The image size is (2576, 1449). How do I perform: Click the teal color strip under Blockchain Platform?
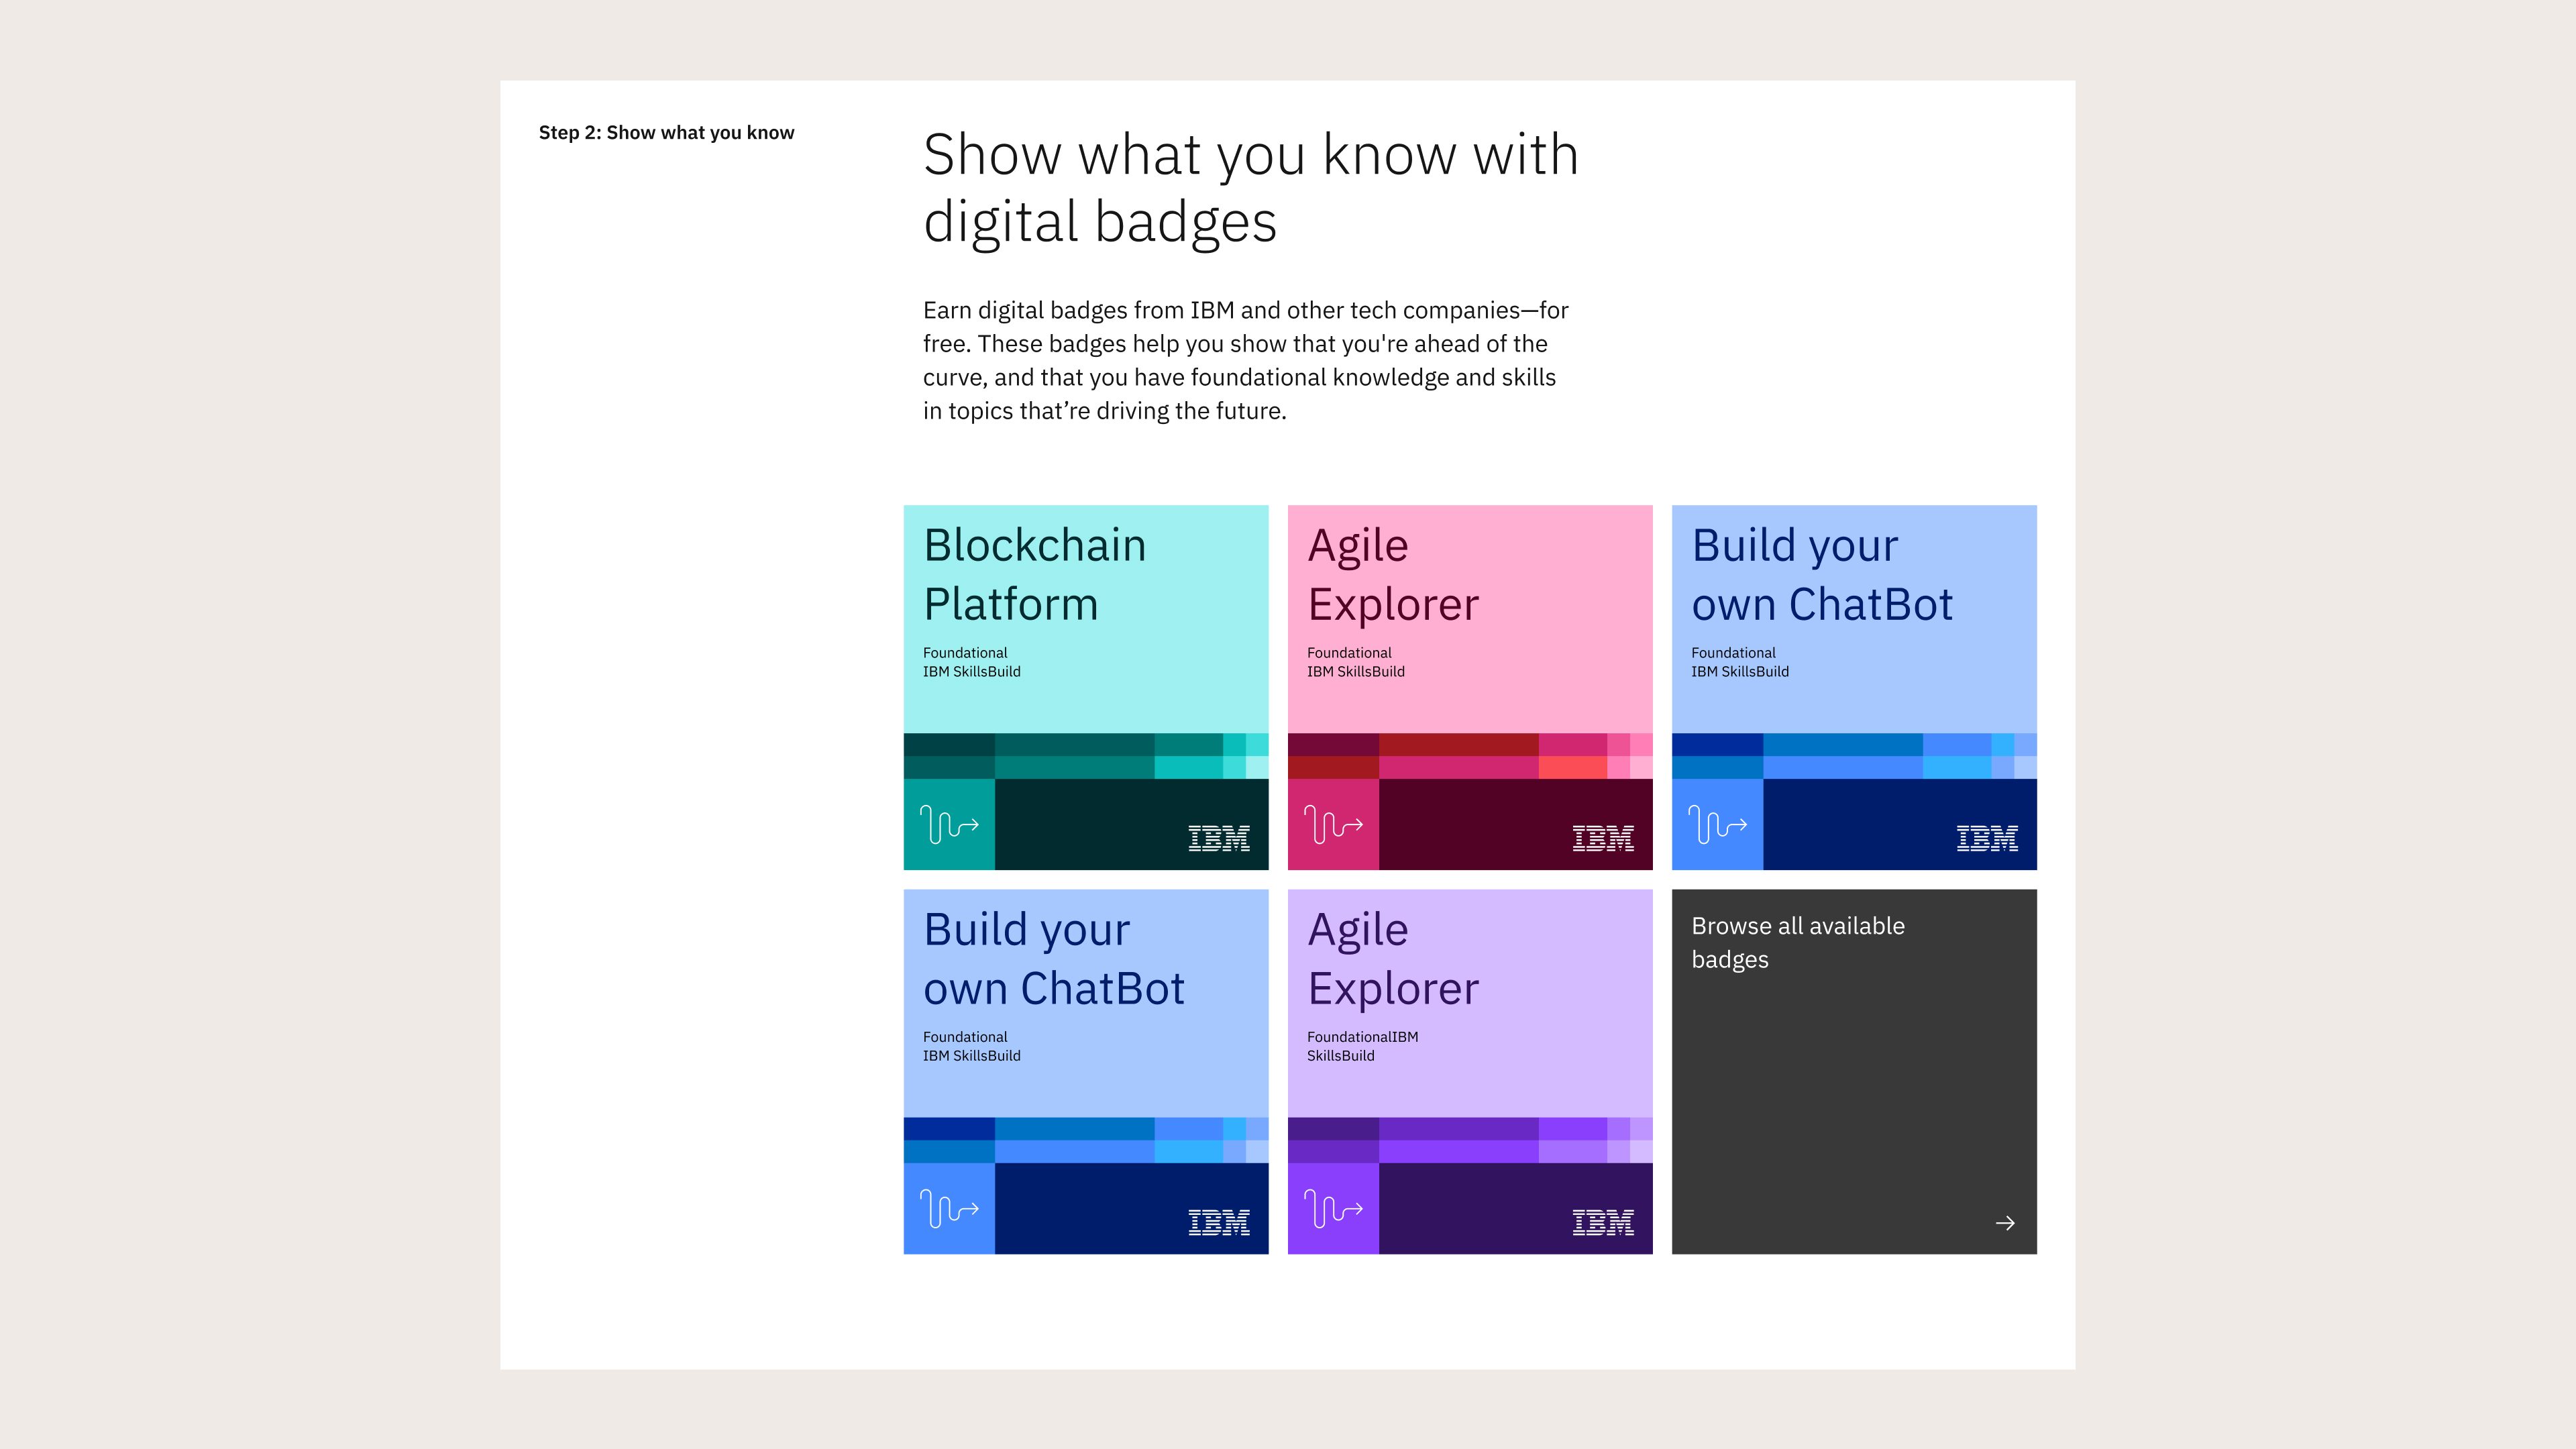pyautogui.click(x=1085, y=758)
